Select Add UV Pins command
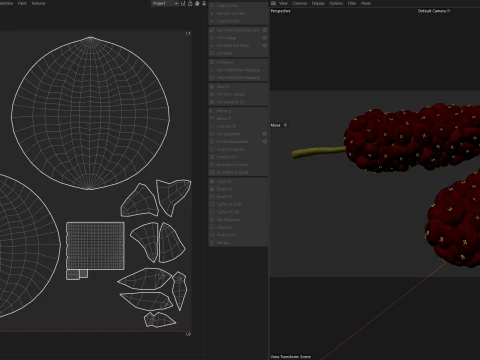Viewport: 480px width, 360px height. [x=238, y=6]
